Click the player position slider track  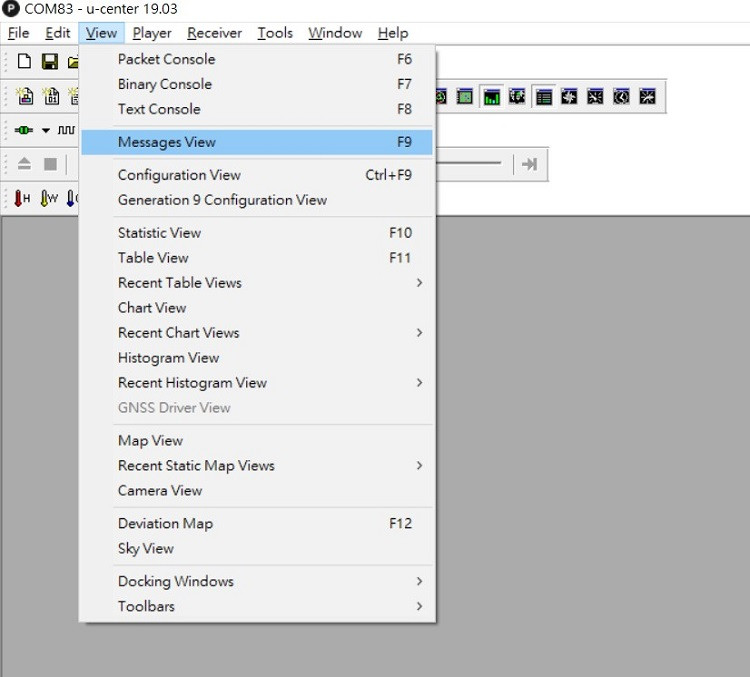[468, 163]
